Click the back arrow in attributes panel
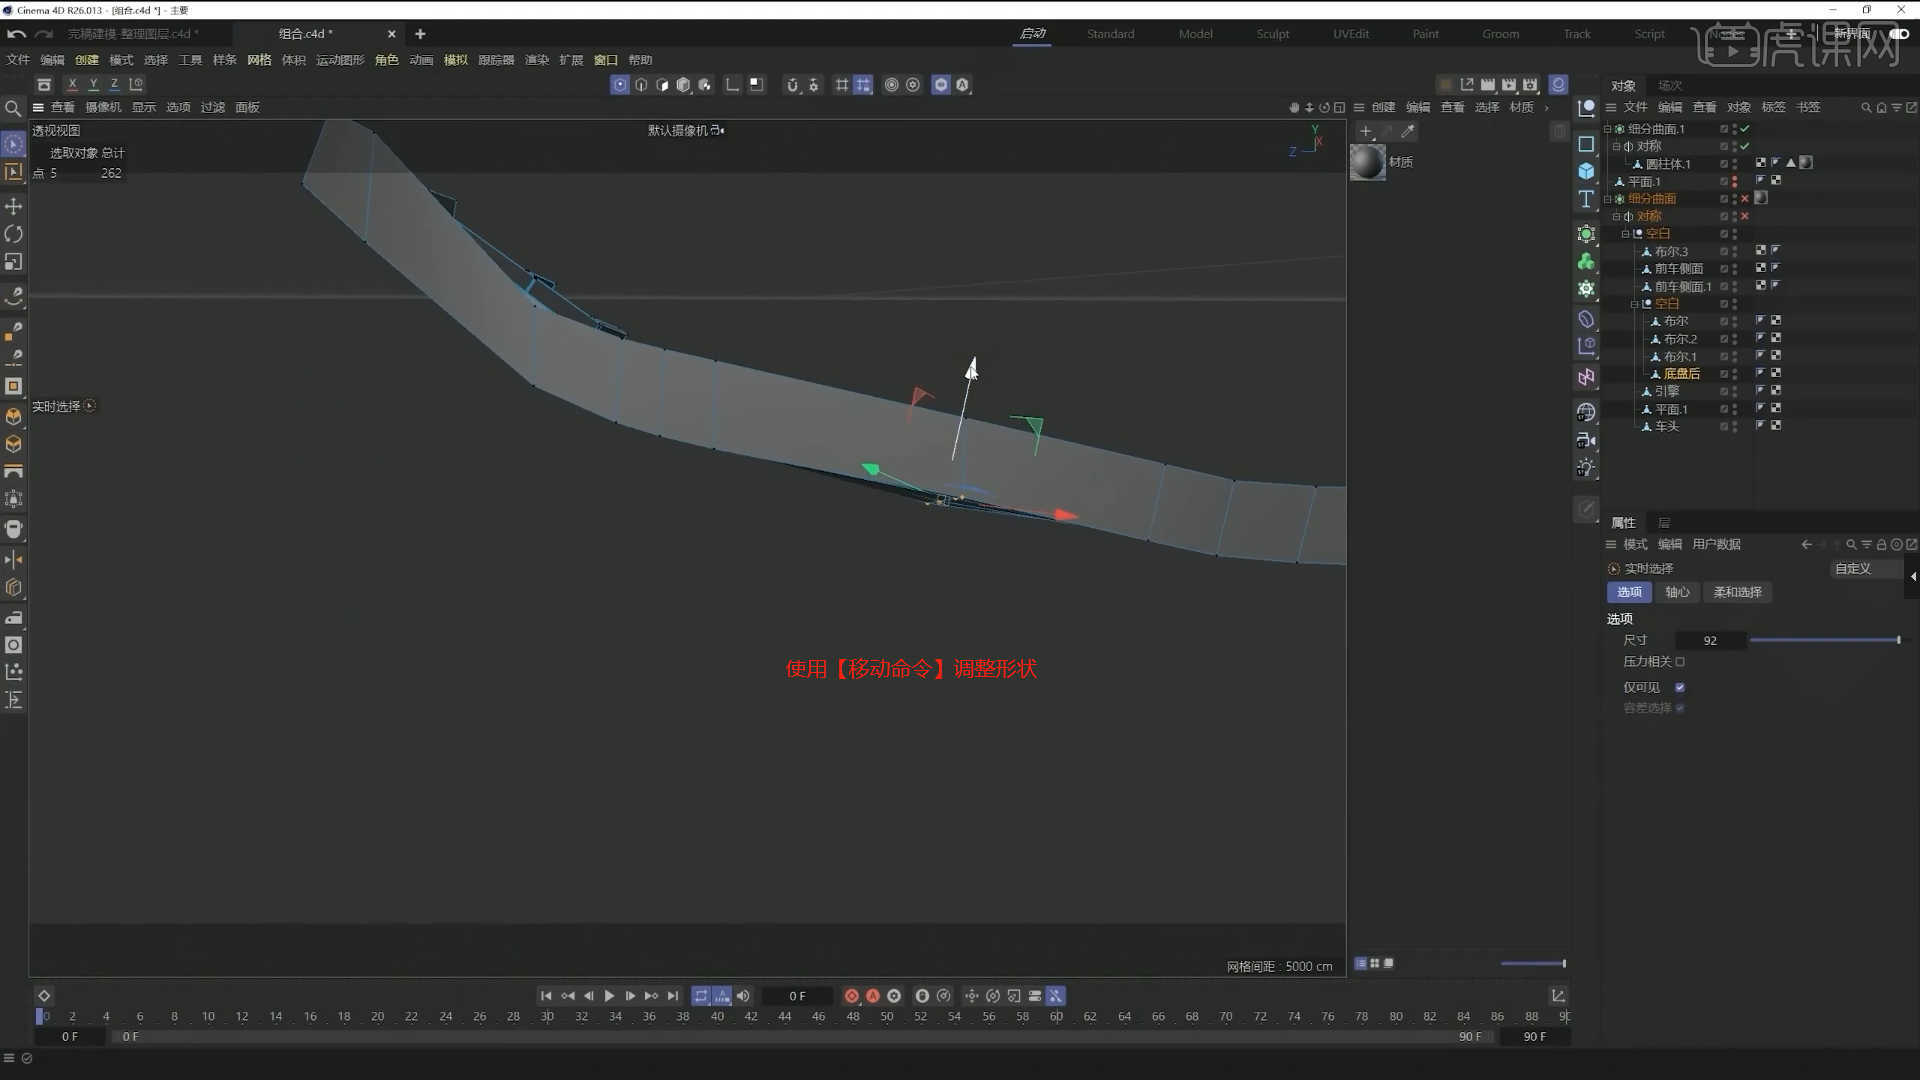Image resolution: width=1920 pixels, height=1080 pixels. 1806,545
